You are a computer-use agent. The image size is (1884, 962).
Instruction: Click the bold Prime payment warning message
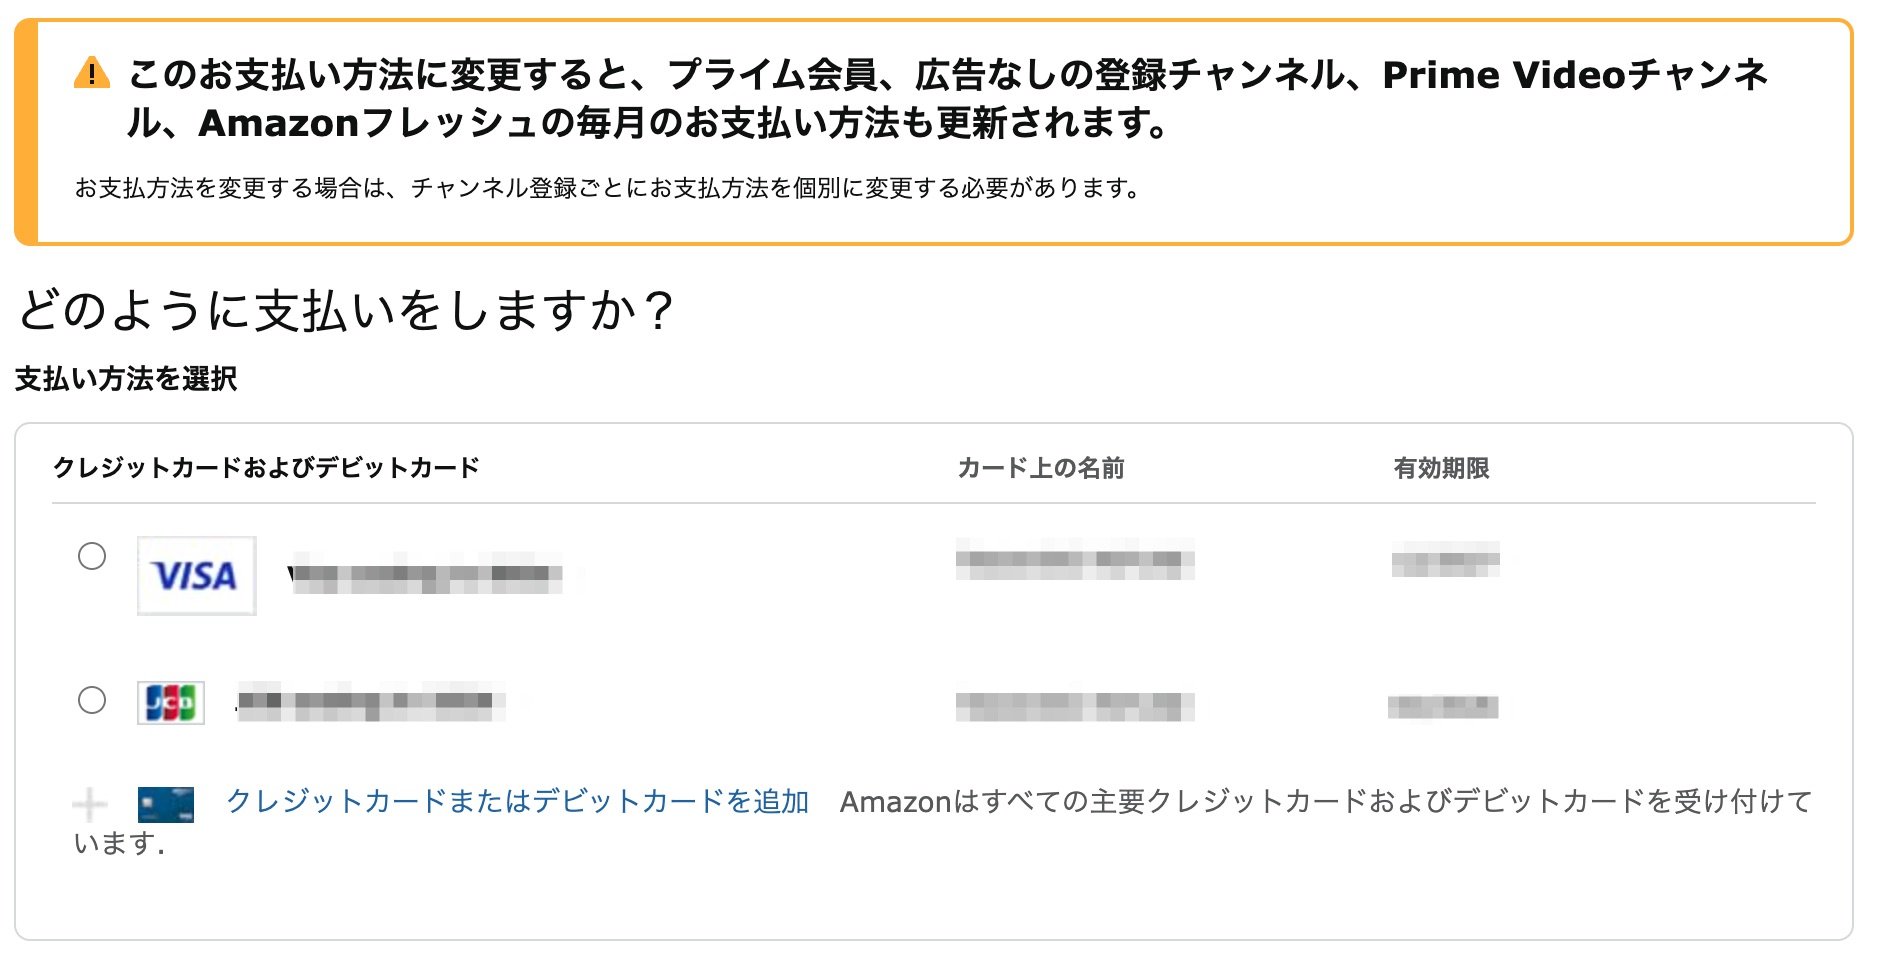tap(947, 98)
